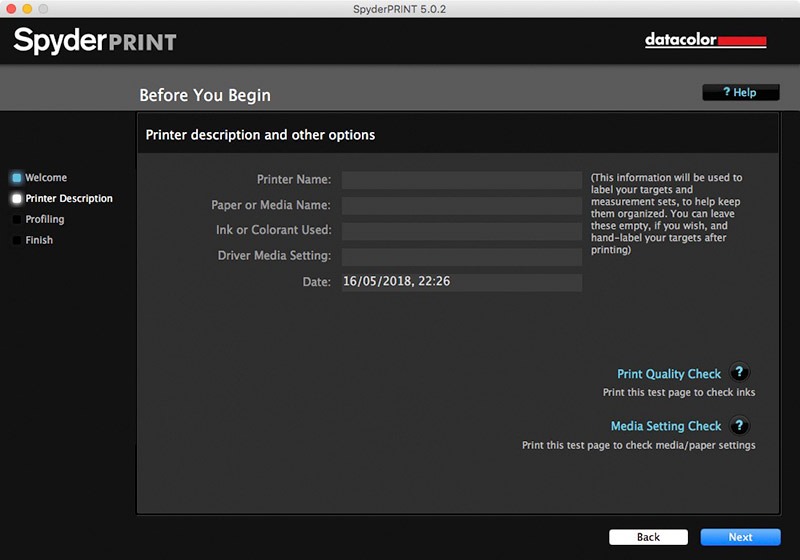
Task: Click the datacolor logo
Action: click(705, 41)
